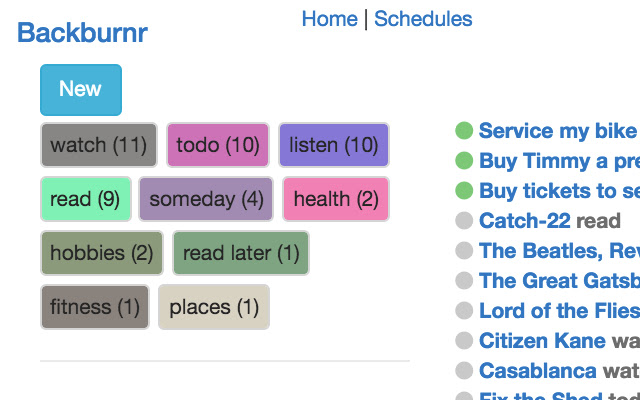Click the green status dot beside Service my bike

pyautogui.click(x=464, y=131)
